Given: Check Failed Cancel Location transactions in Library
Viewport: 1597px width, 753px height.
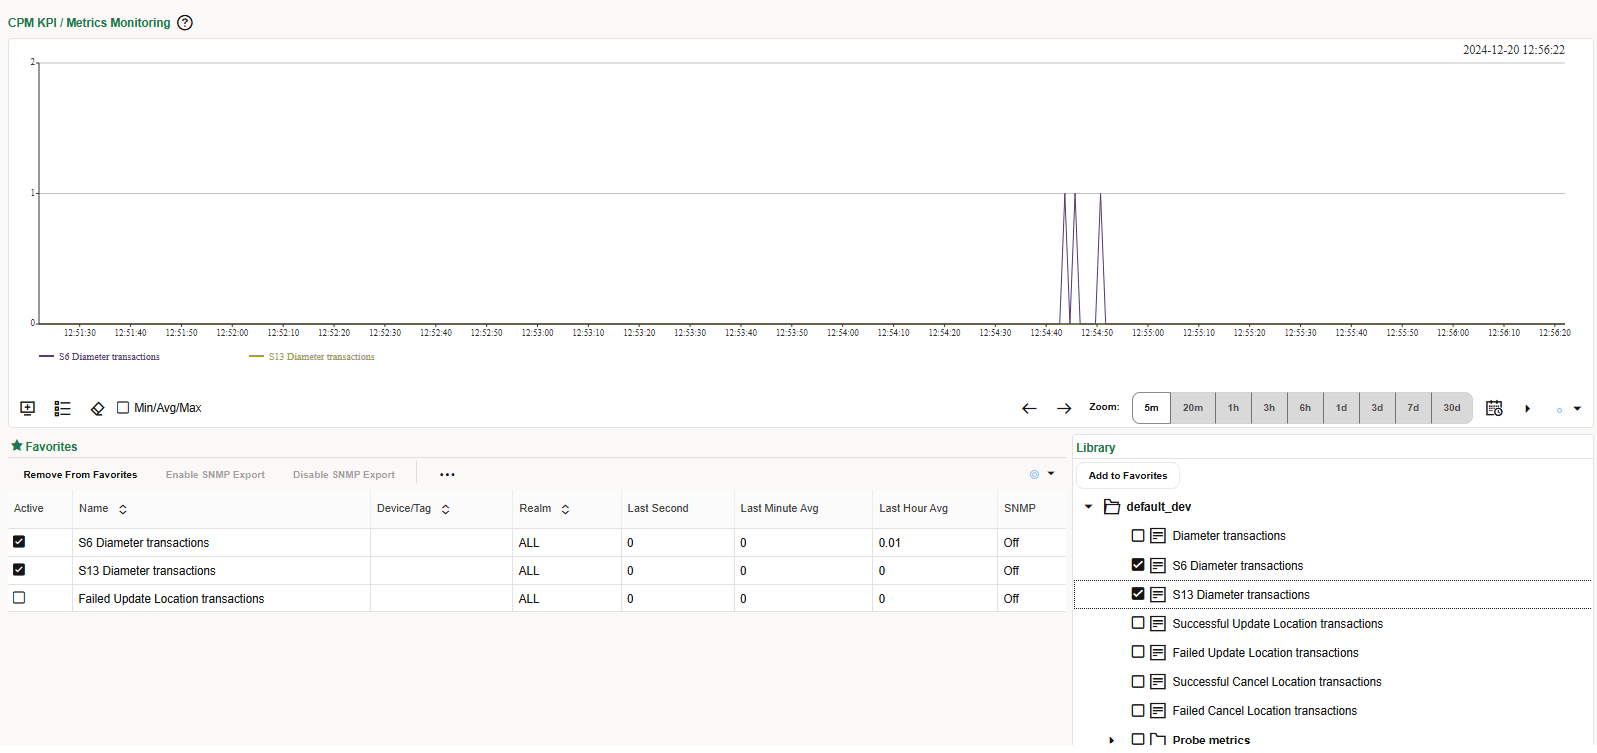Looking at the screenshot, I should click(1138, 710).
